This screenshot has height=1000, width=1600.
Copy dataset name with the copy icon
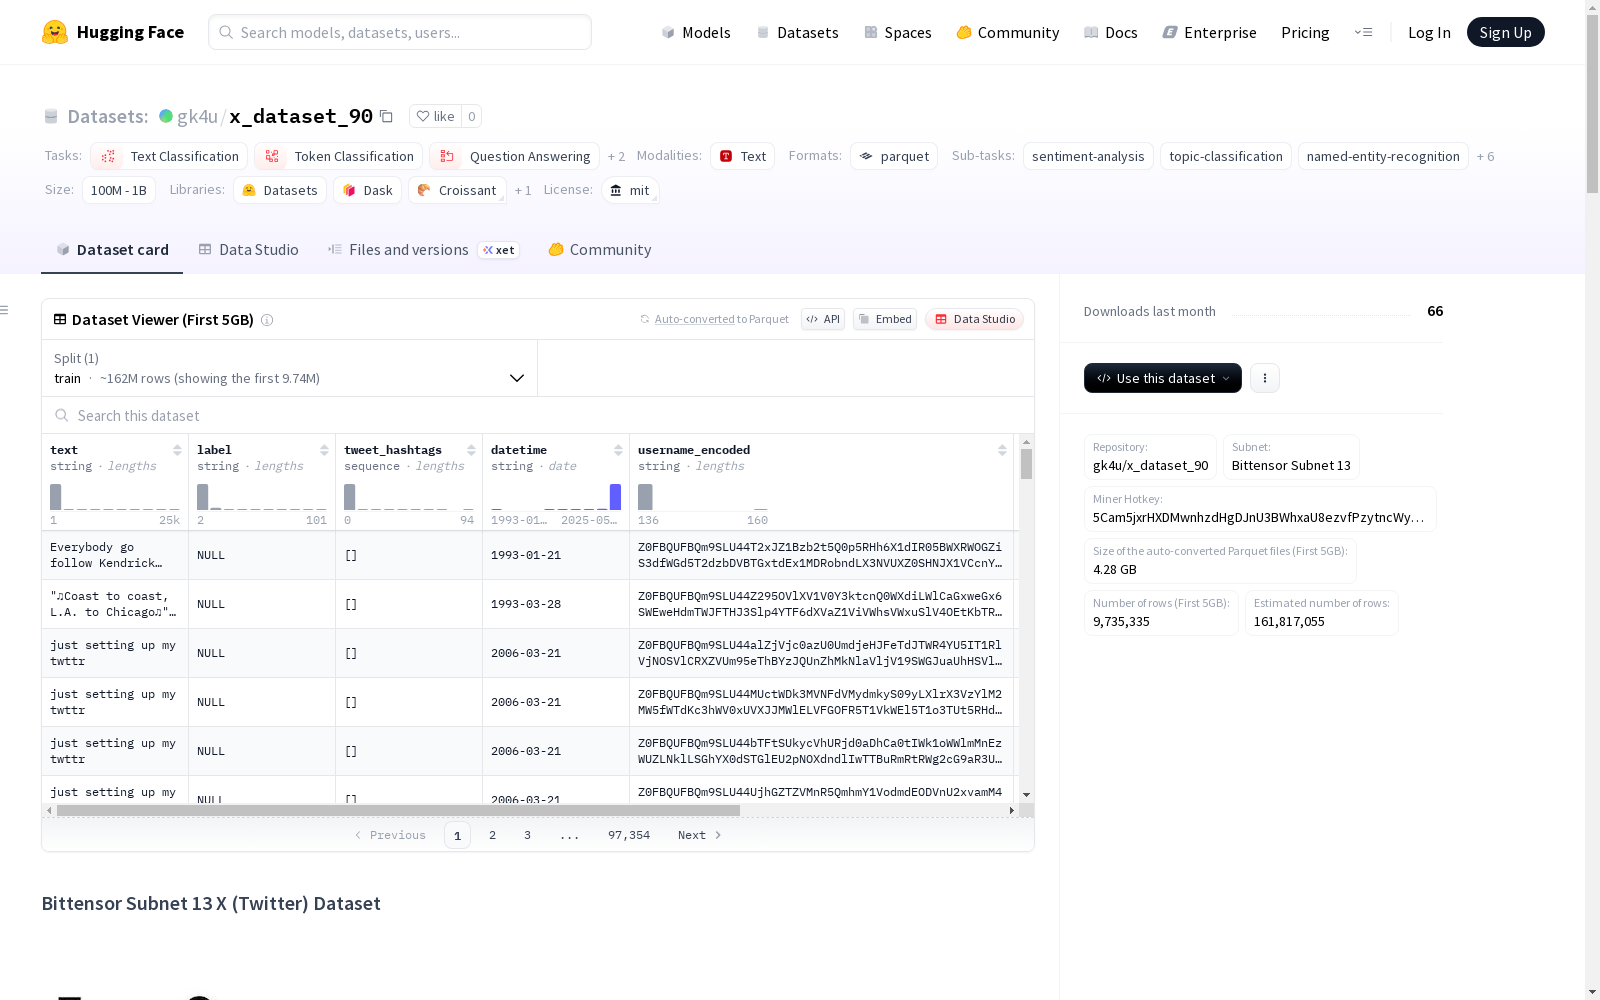tap(386, 116)
